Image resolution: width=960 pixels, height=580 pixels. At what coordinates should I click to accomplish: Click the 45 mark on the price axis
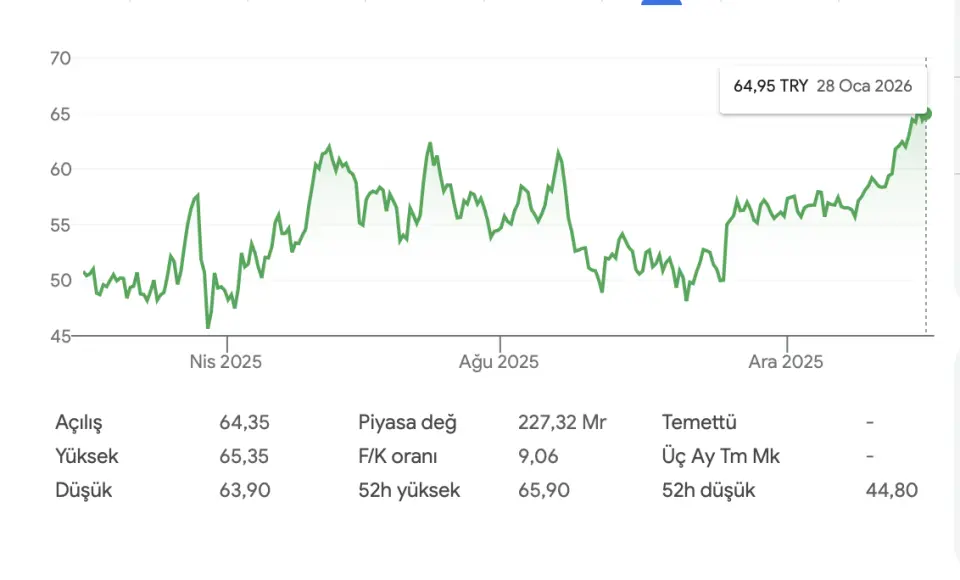coord(60,336)
